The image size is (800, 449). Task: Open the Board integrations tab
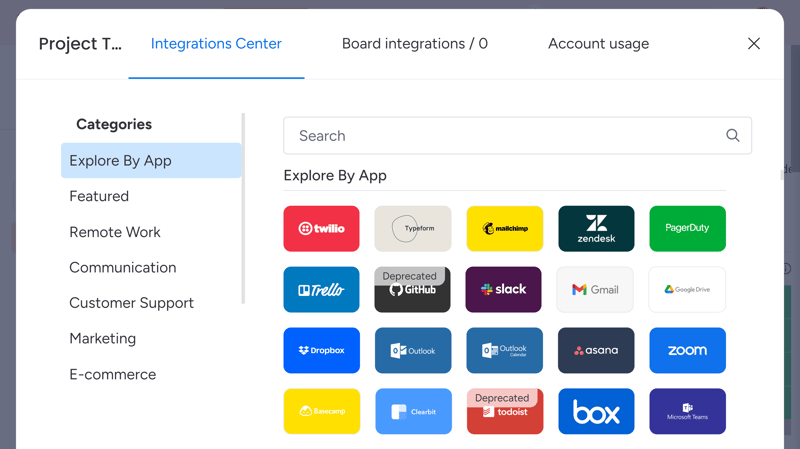coord(415,44)
